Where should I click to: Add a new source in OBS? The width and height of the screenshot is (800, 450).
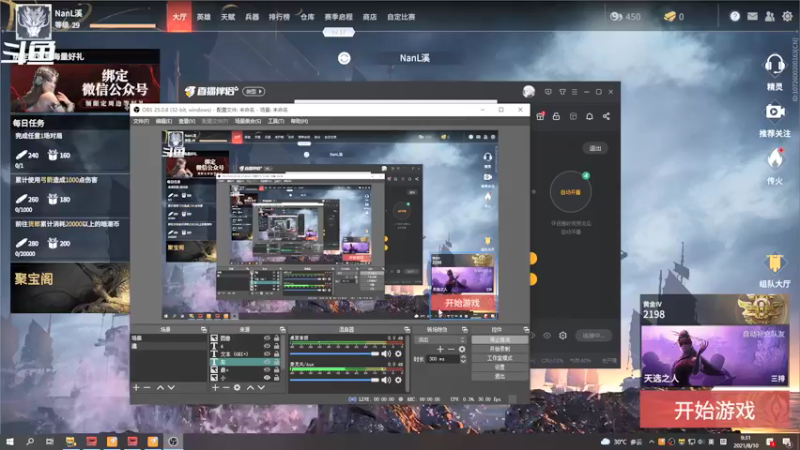(215, 388)
